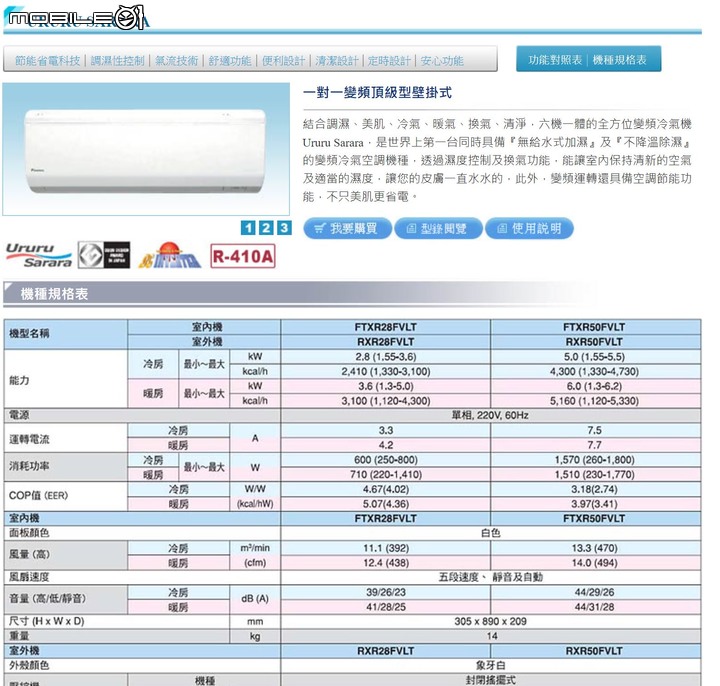Show product image number 2
Screen dimensions: 720x686
(266, 228)
